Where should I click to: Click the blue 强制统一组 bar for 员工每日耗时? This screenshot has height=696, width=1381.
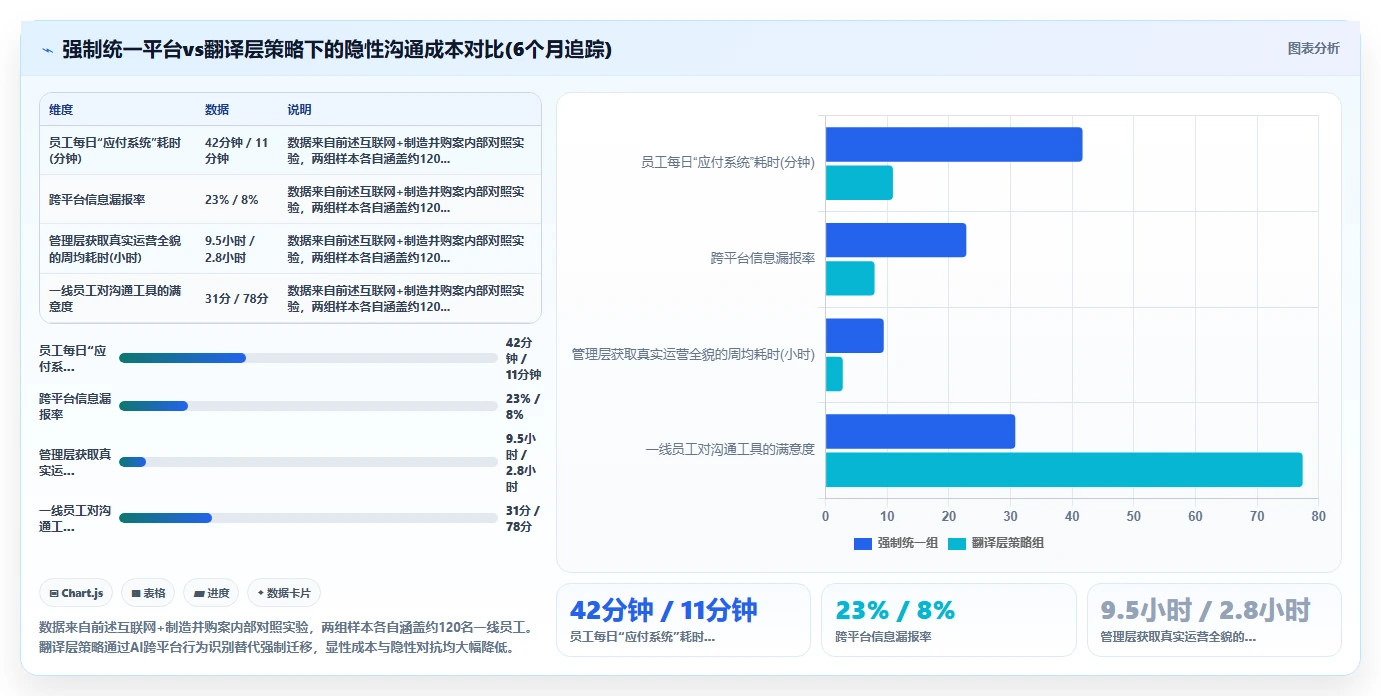[x=954, y=144]
